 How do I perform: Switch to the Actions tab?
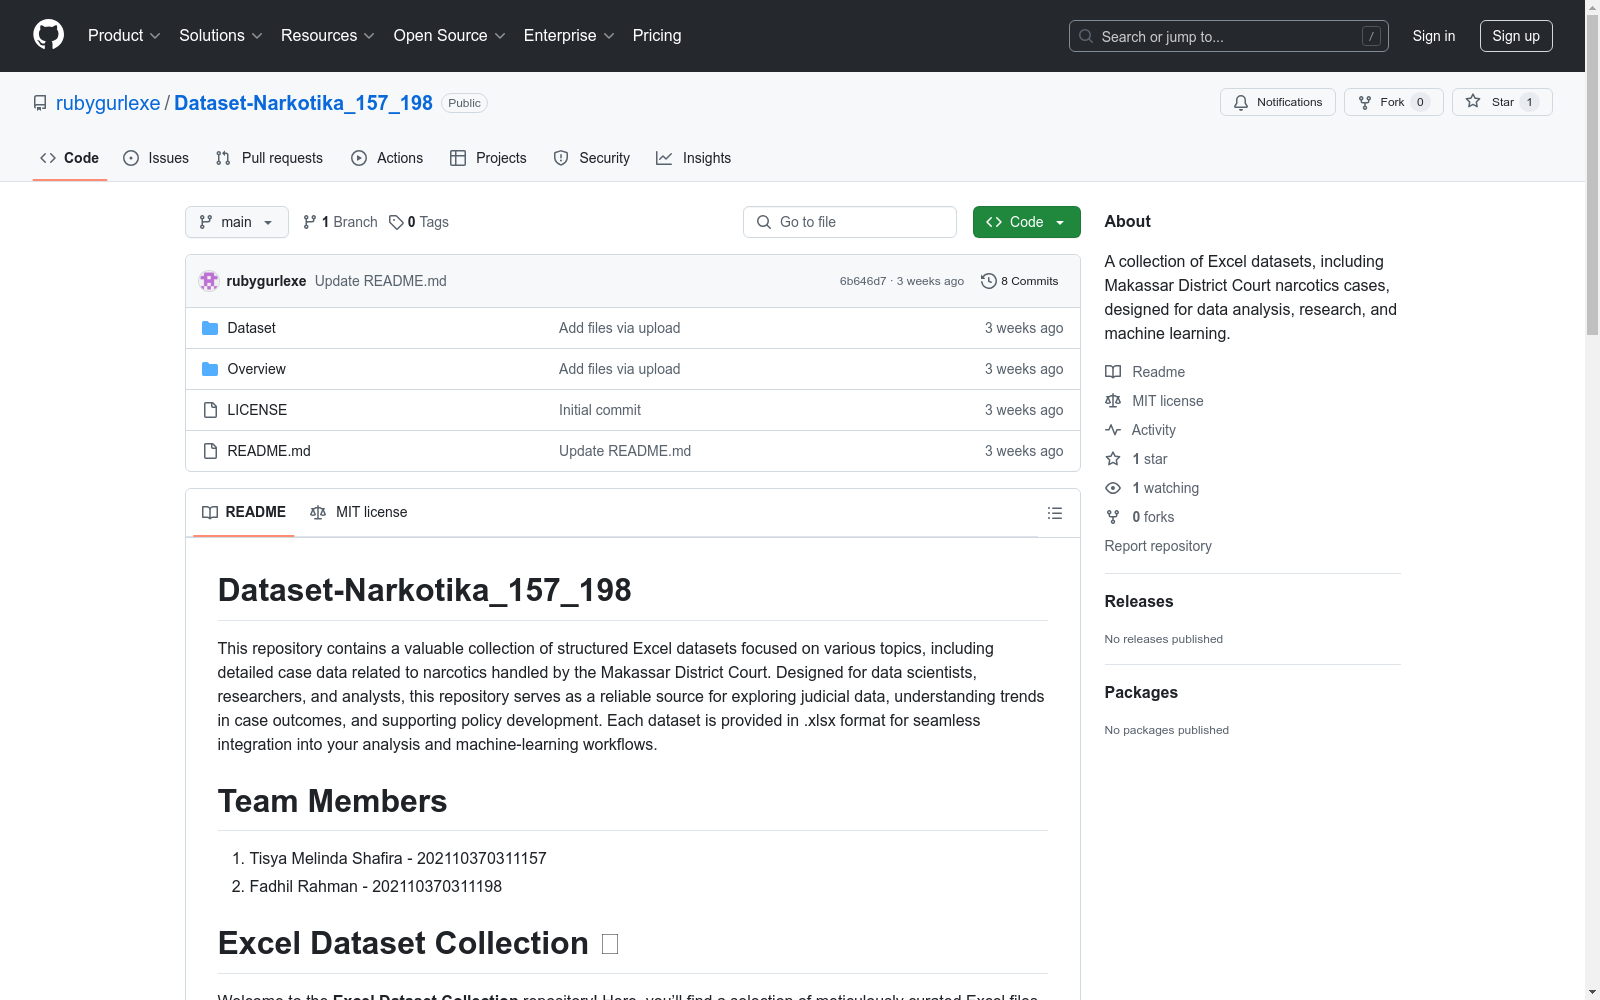coord(387,158)
